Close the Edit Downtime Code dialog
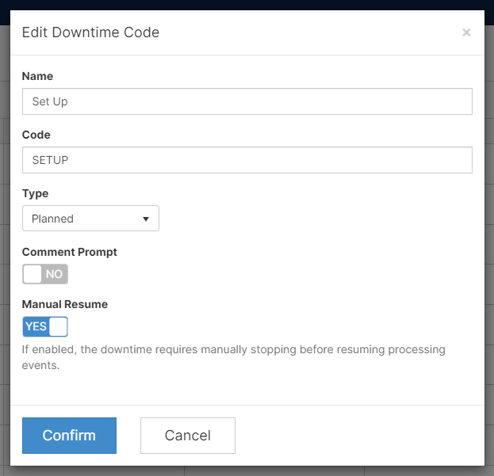 click(x=466, y=32)
